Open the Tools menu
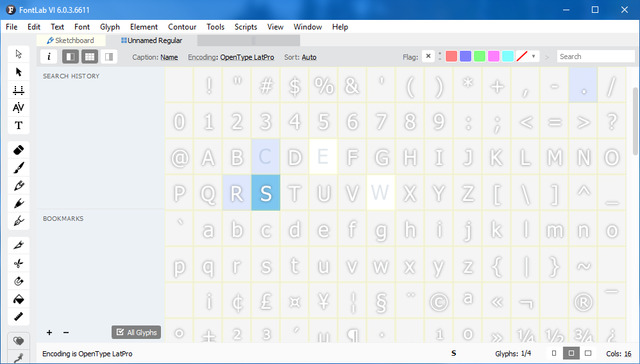The image size is (640, 364). coord(215,27)
